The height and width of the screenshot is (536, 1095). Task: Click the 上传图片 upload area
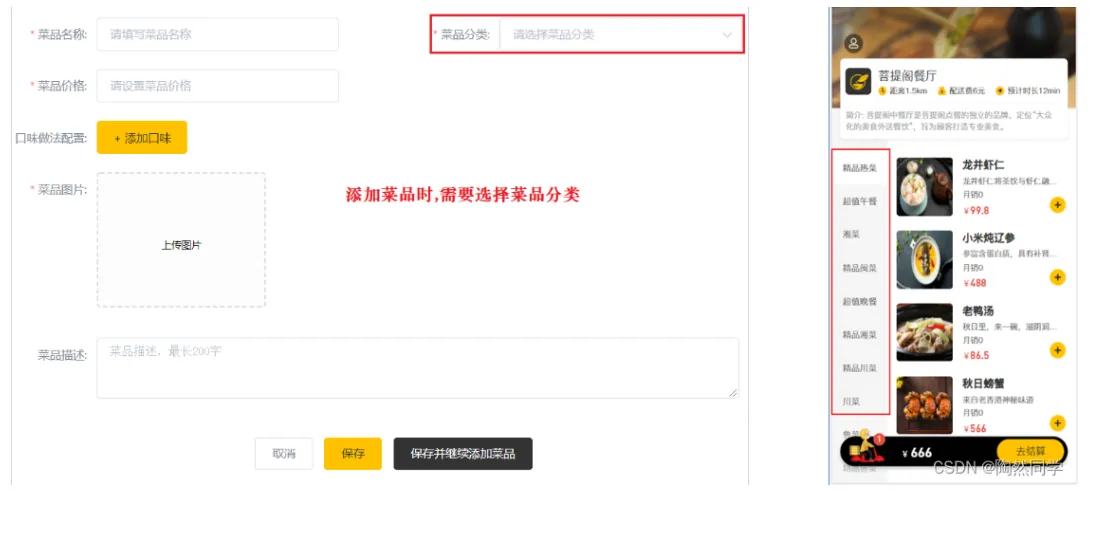click(x=182, y=240)
